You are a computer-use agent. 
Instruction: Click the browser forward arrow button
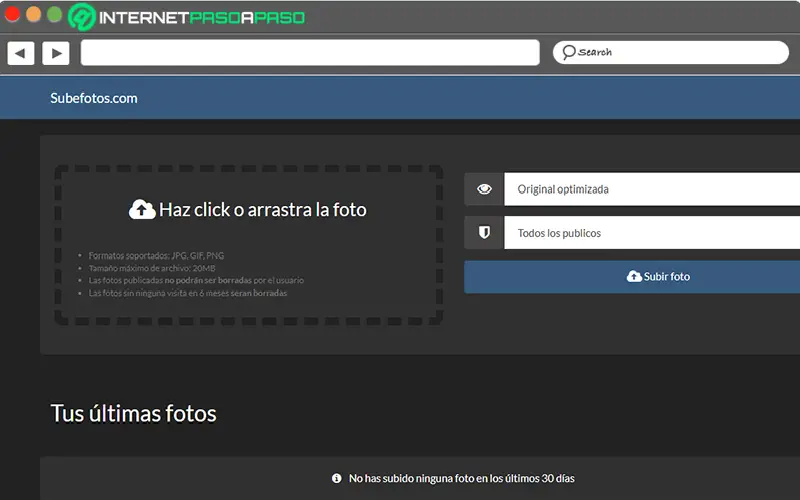click(x=56, y=53)
